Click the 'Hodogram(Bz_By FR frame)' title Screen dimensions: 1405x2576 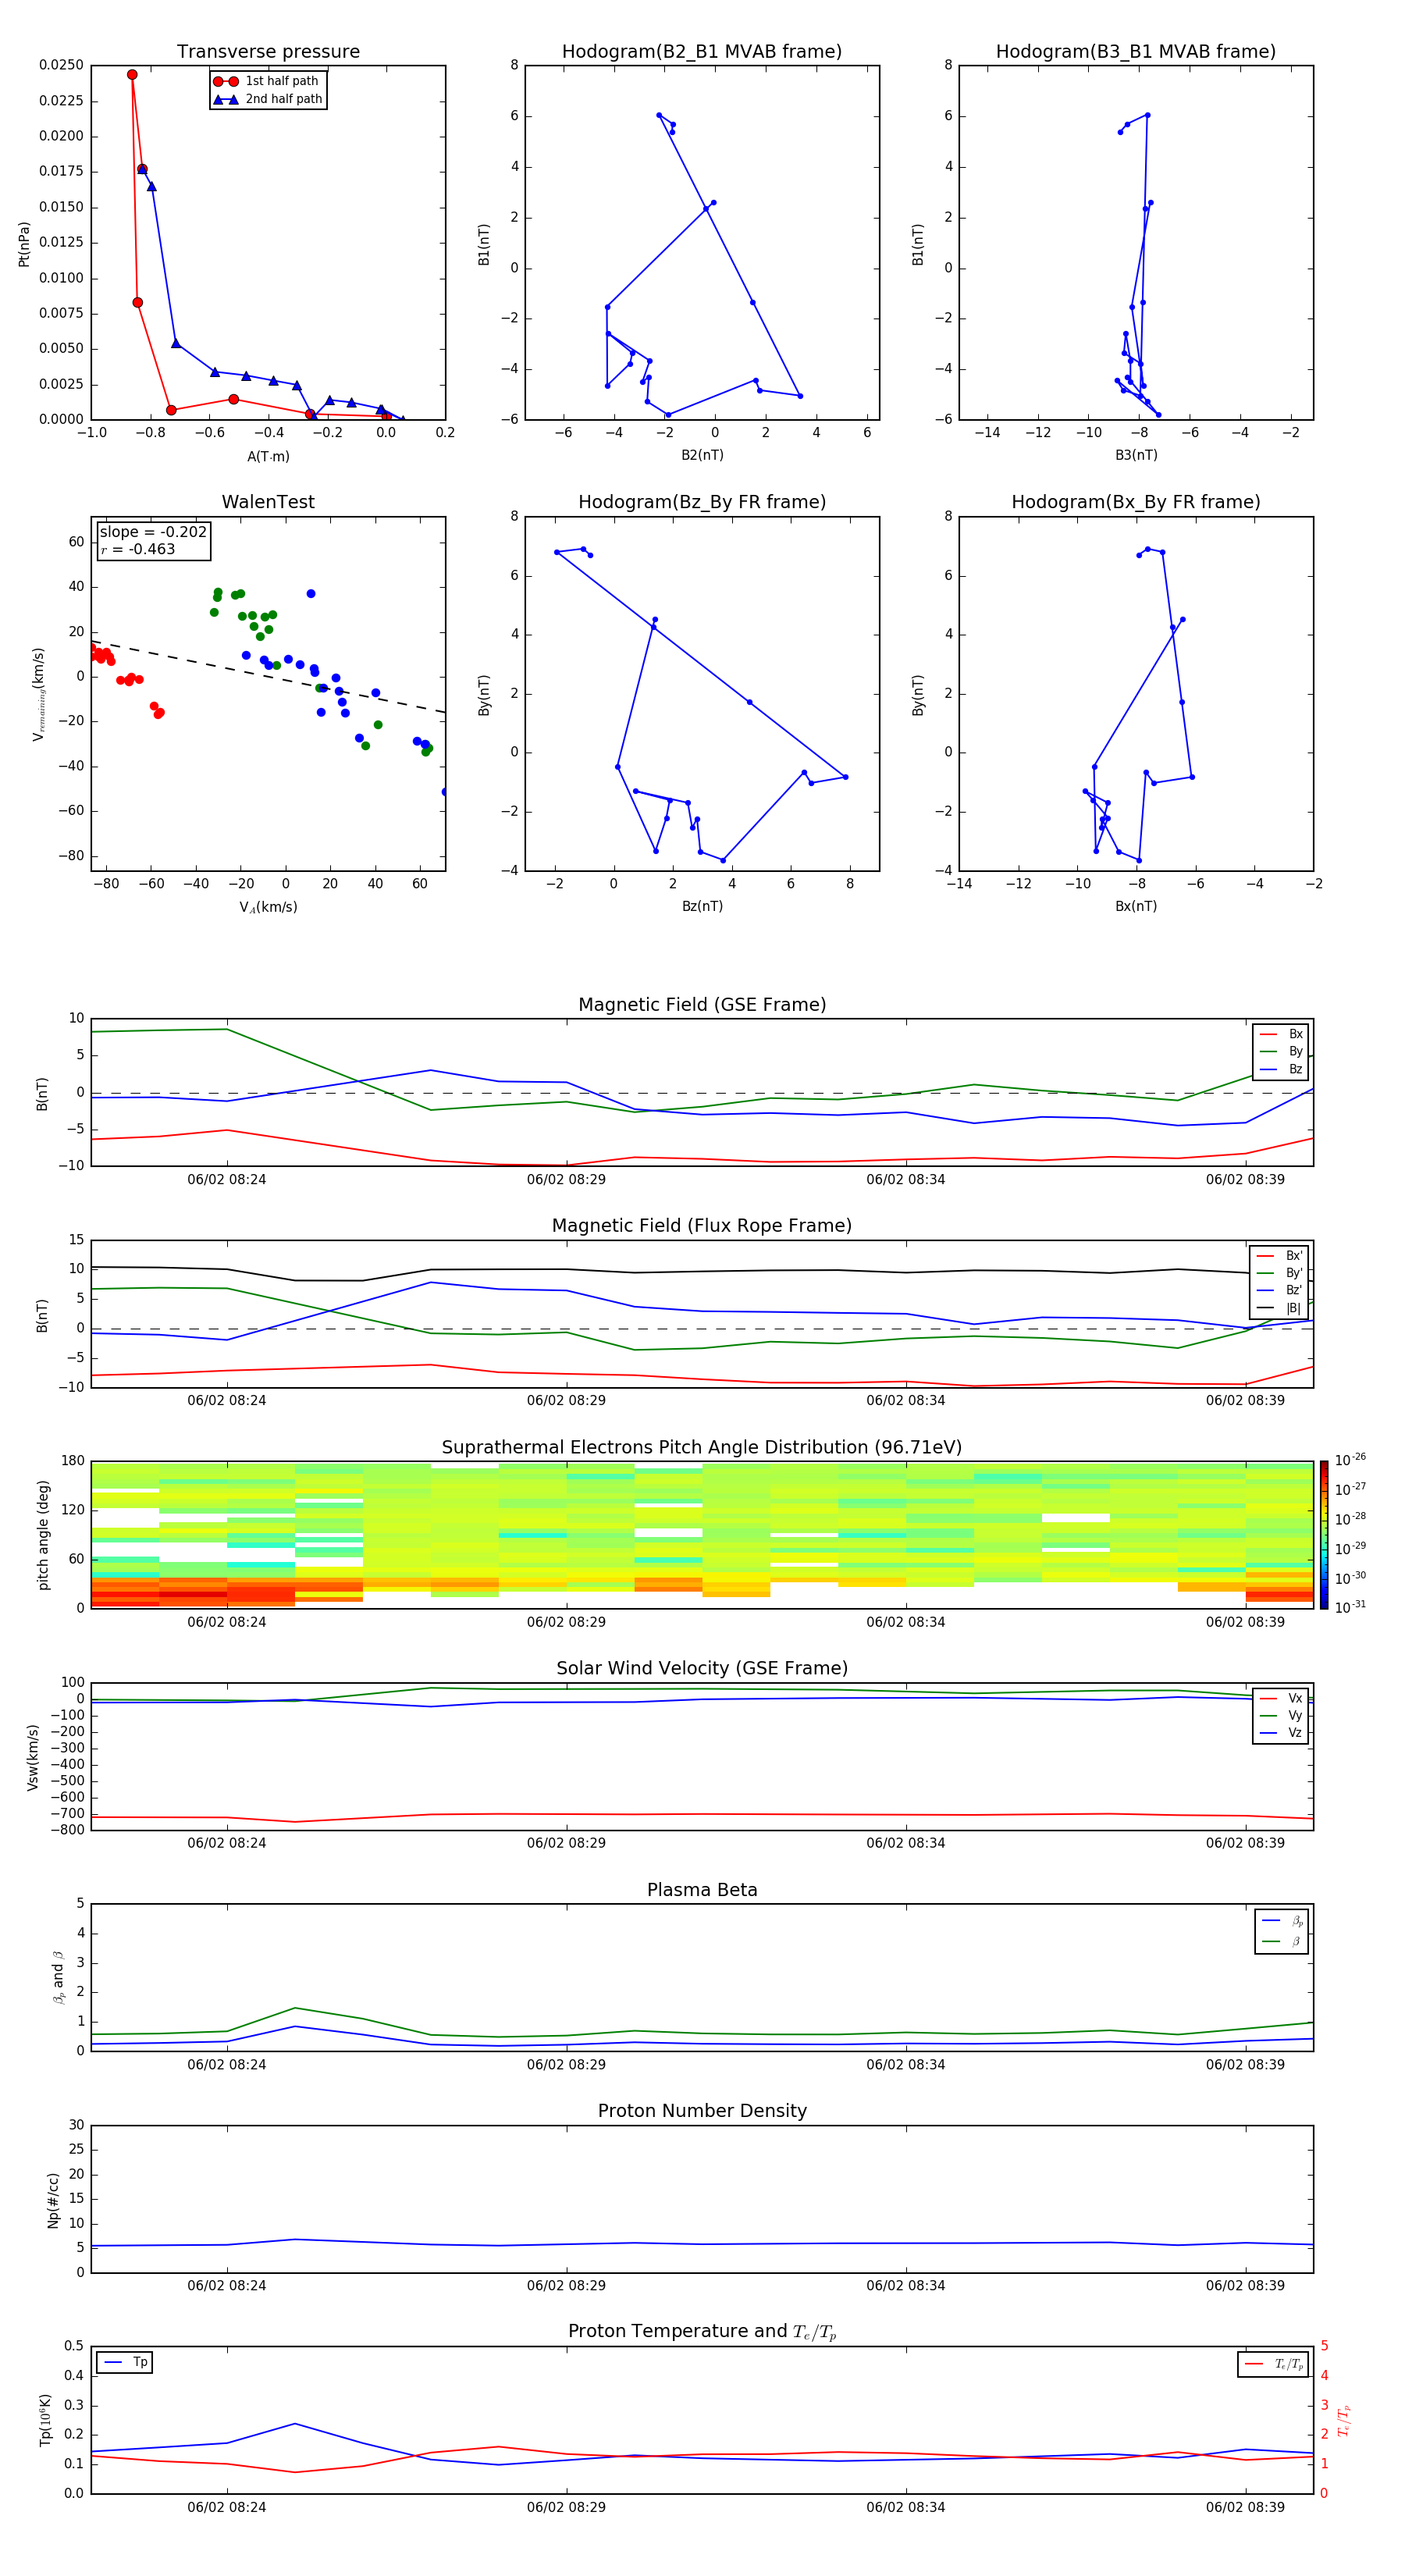point(702,502)
